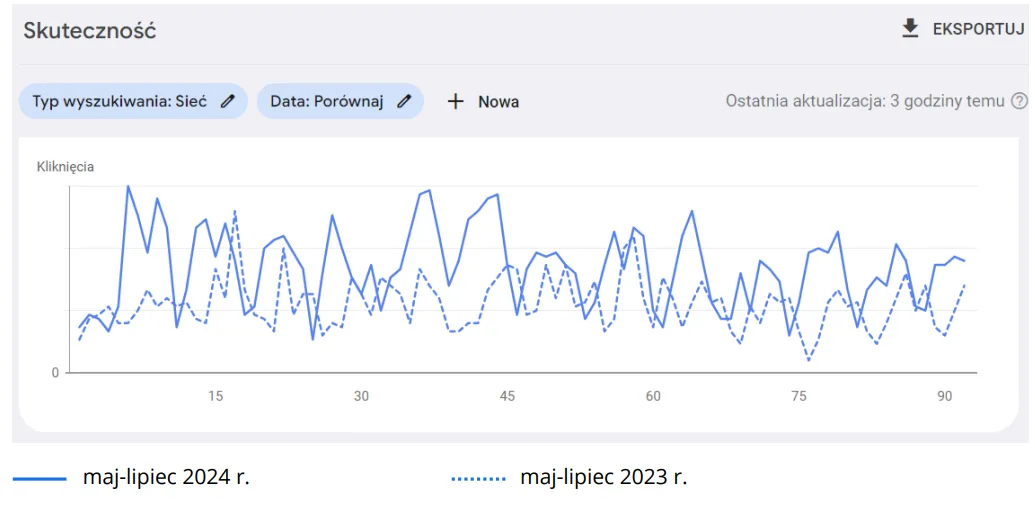1035x507 pixels.
Task: Open the 'Data: Porównaj' filter chip
Action: pos(340,101)
